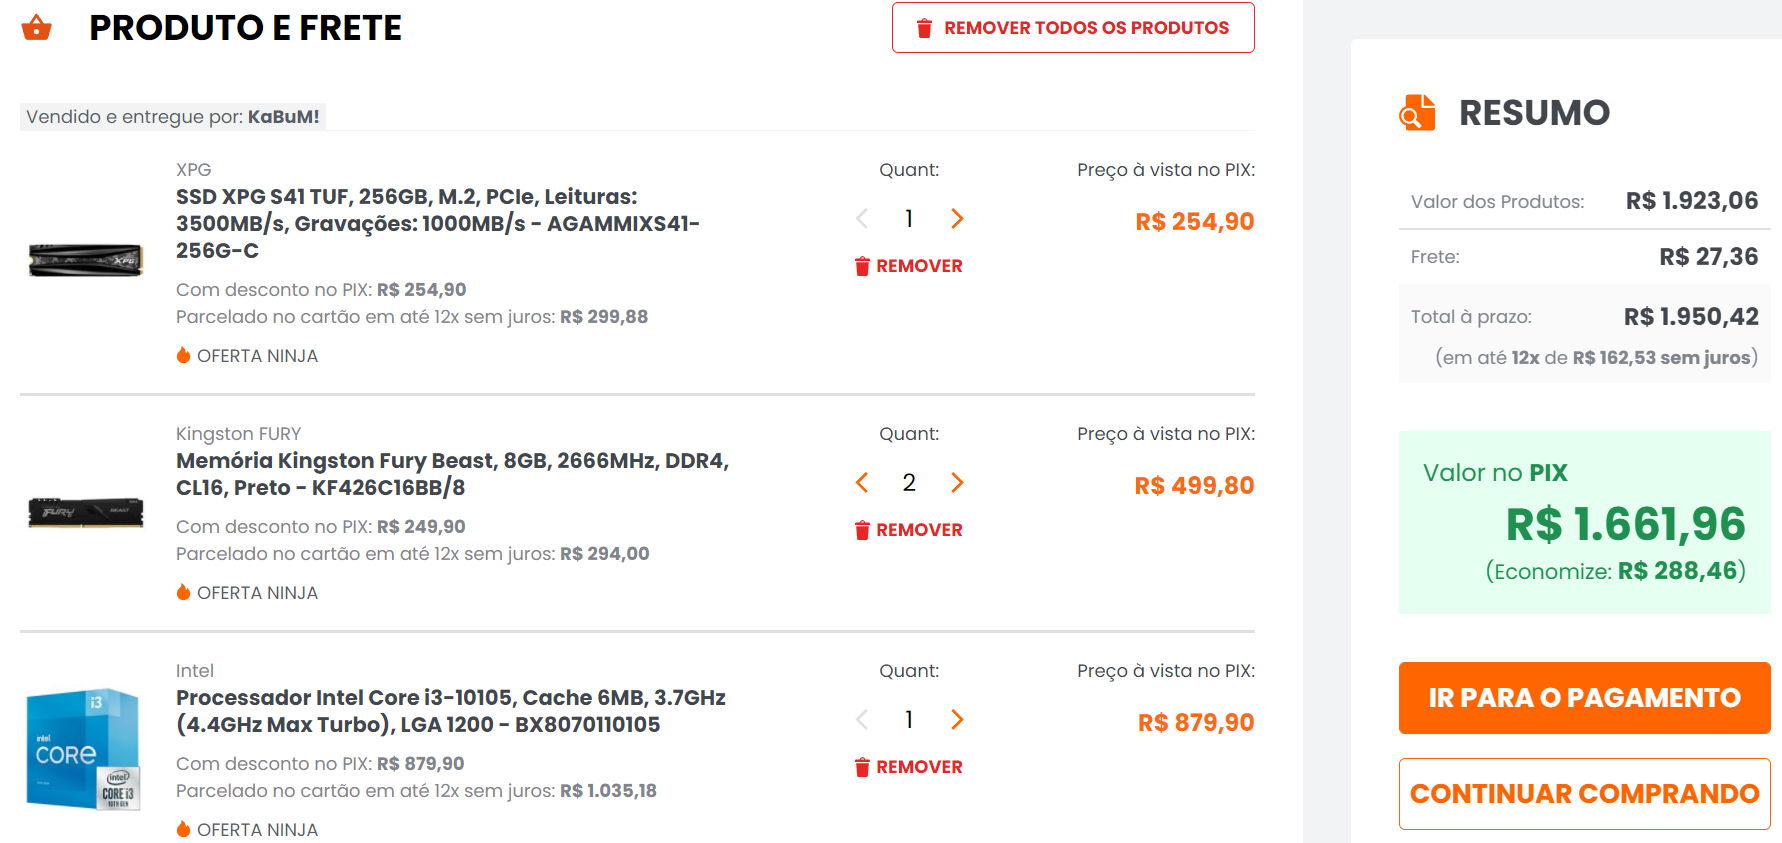Remove the Intel Core i3 processor
The image size is (1782, 843).
908,767
